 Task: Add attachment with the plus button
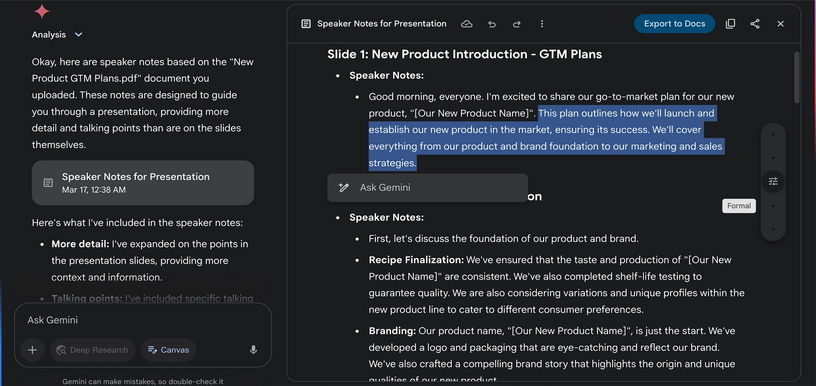click(32, 350)
